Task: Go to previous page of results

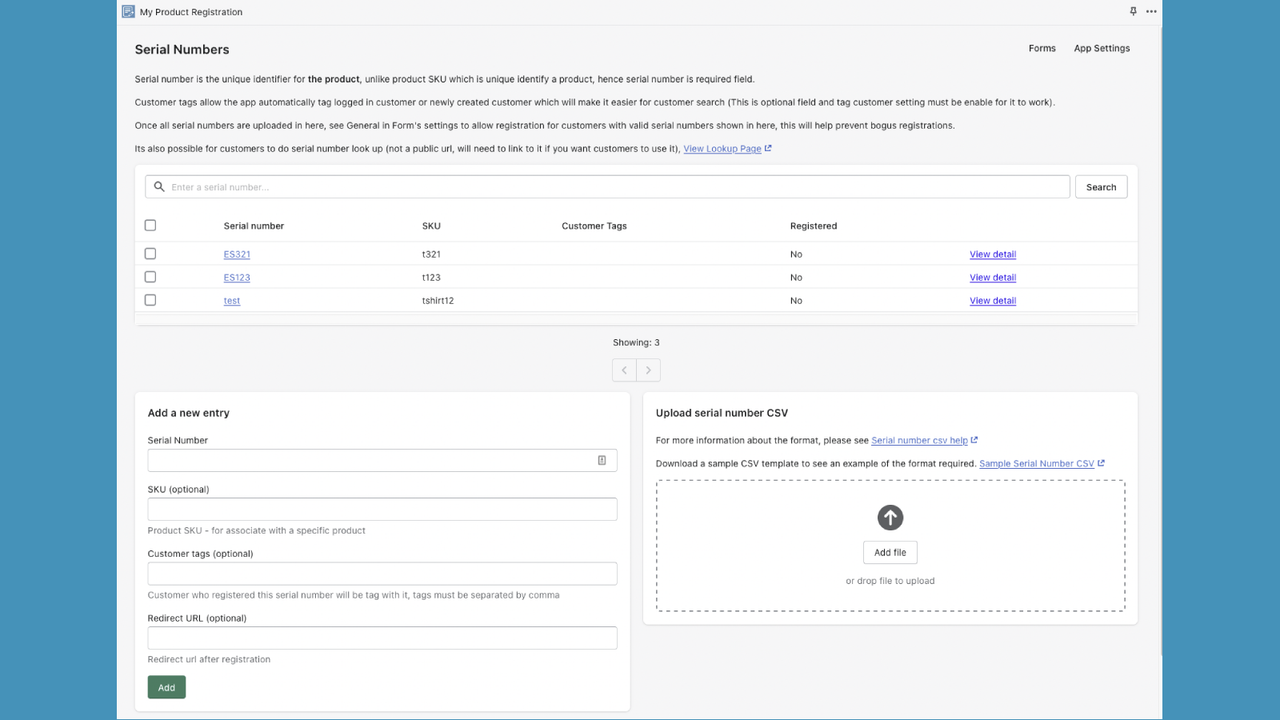Action: coord(624,370)
